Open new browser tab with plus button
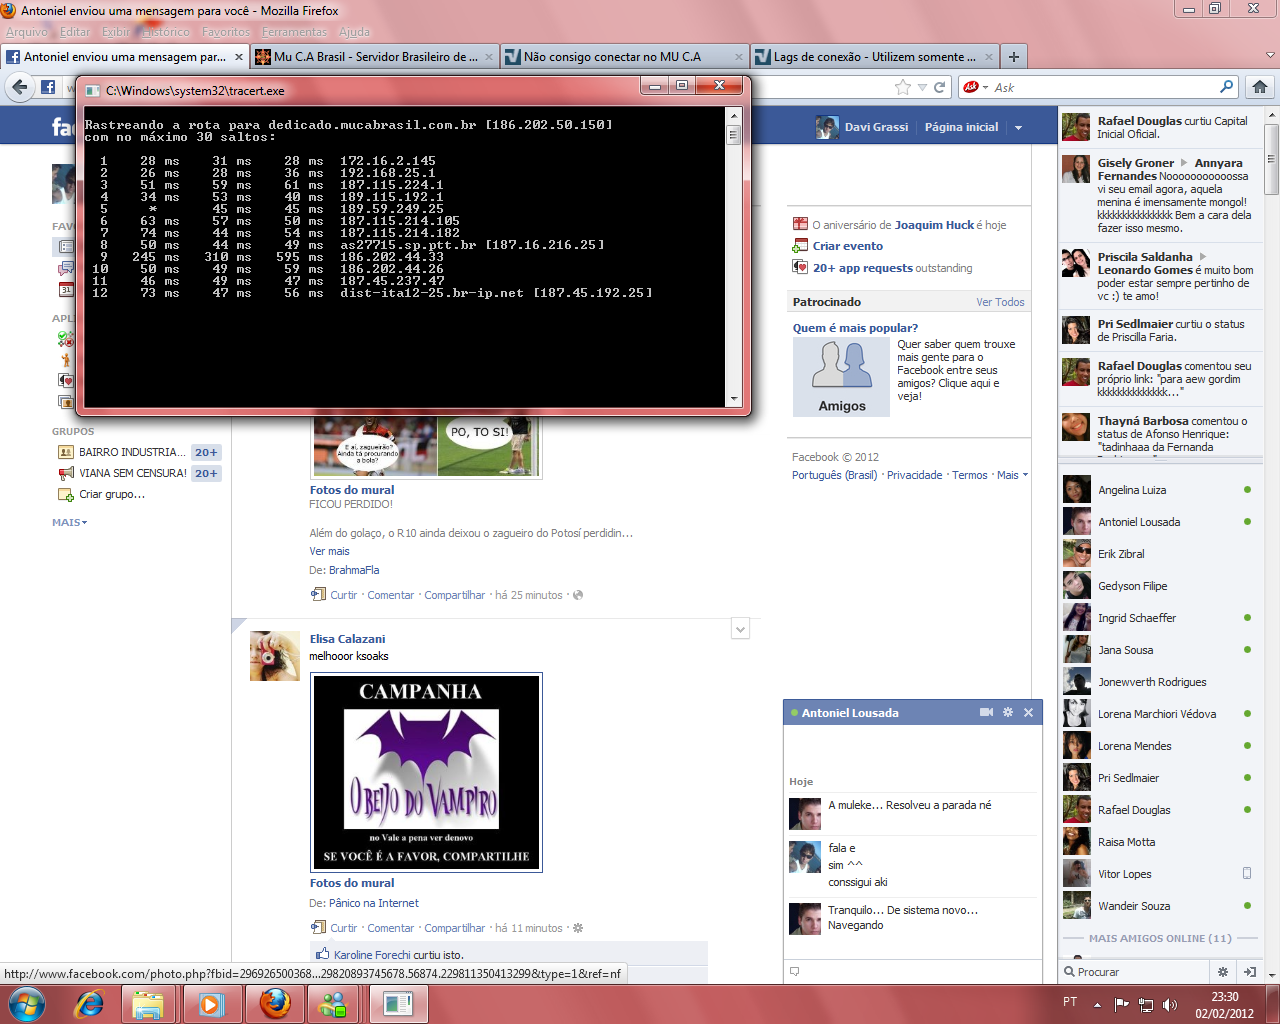 pyautogui.click(x=1013, y=57)
